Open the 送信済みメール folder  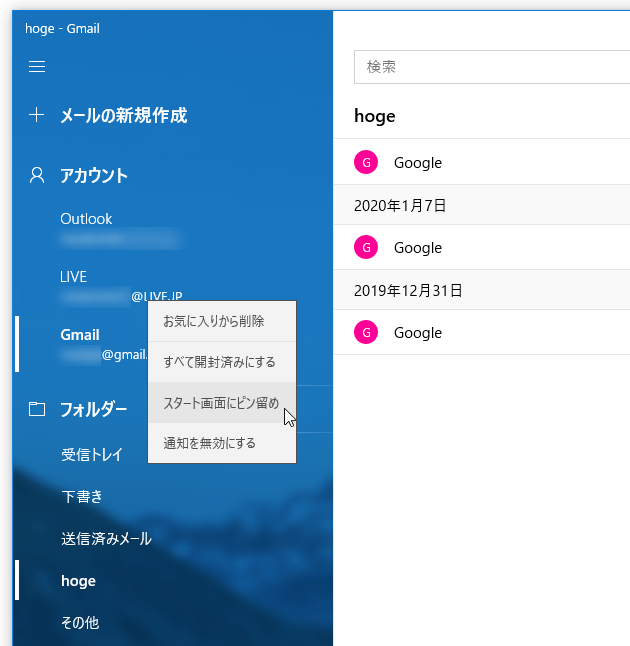pos(106,538)
